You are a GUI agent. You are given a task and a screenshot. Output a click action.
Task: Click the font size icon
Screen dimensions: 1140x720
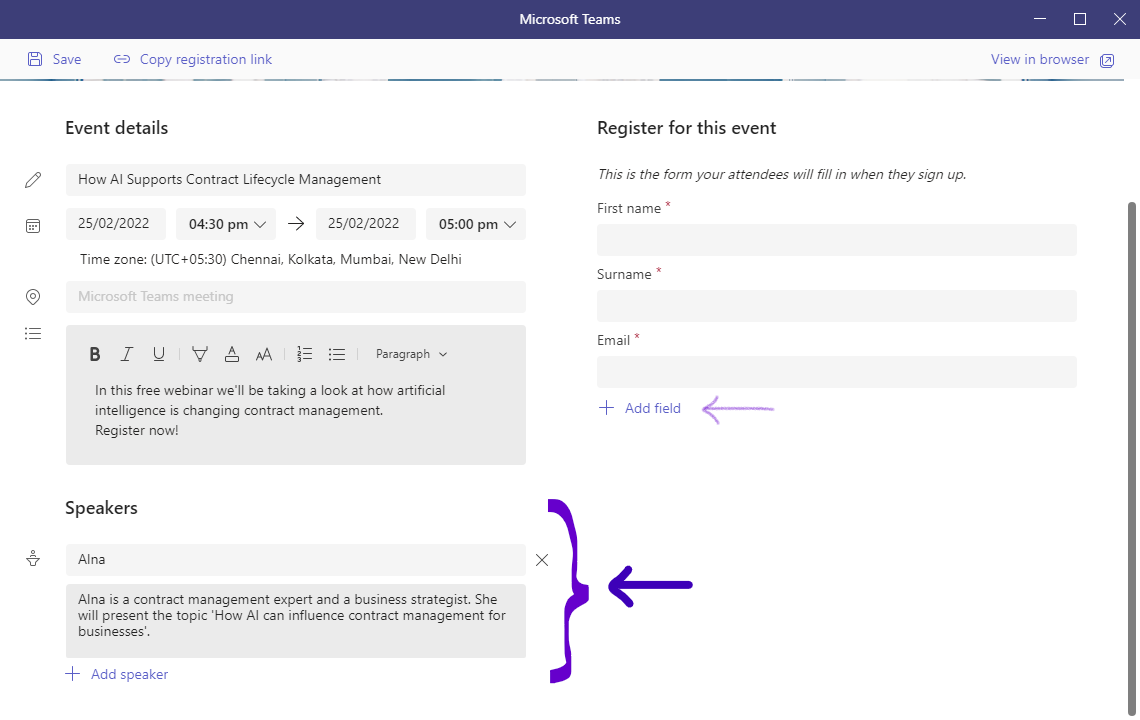click(x=264, y=353)
